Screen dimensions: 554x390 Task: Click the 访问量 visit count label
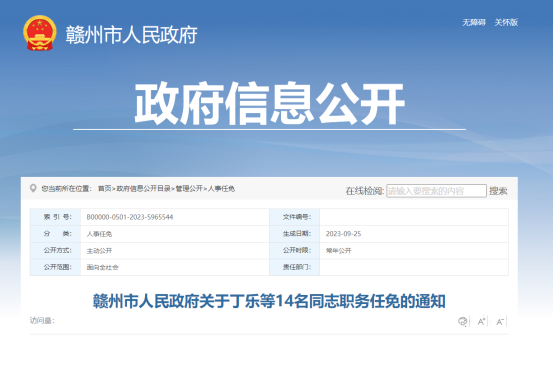[x=42, y=321]
